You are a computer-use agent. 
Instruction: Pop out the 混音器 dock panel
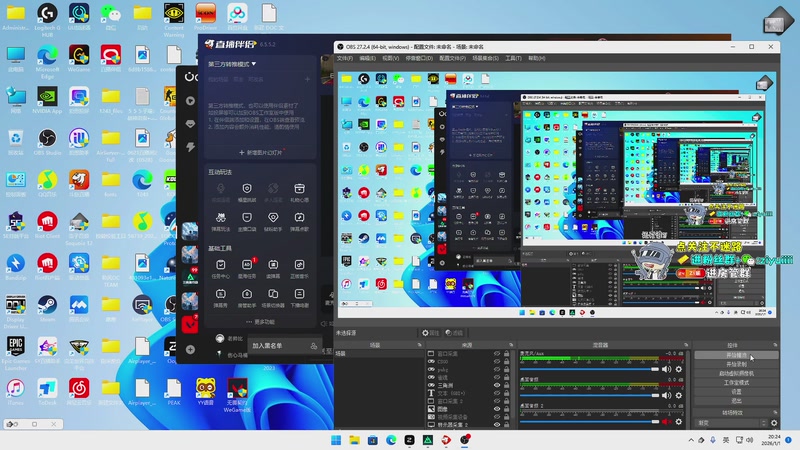685,345
